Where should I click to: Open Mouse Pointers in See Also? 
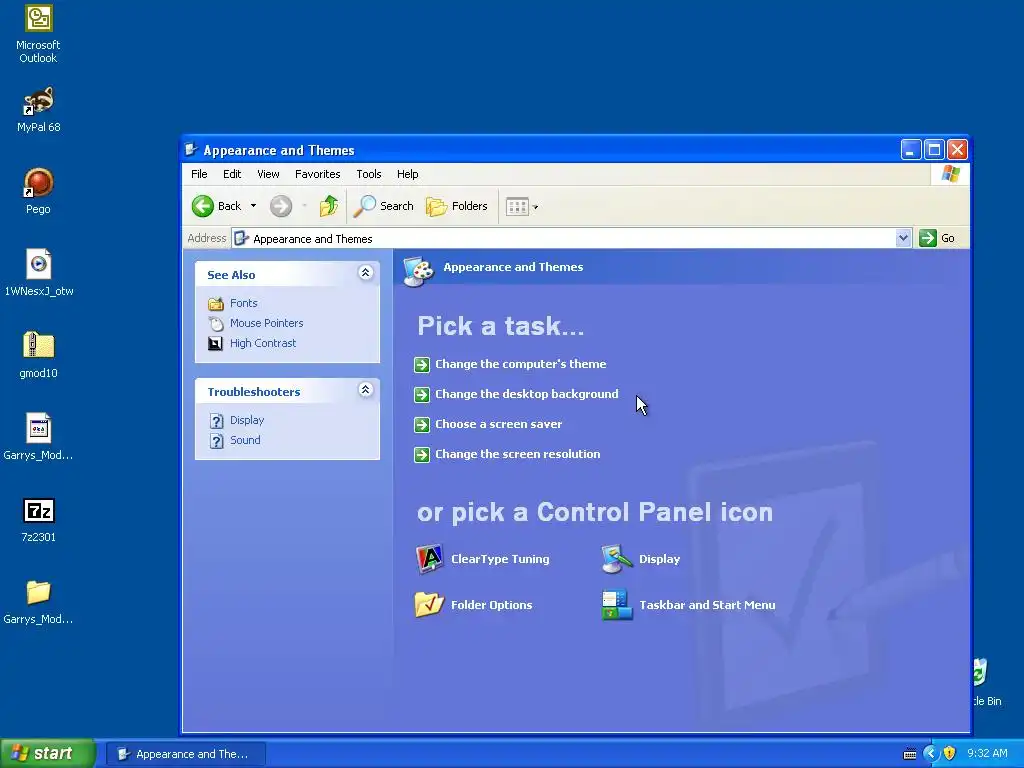point(266,323)
